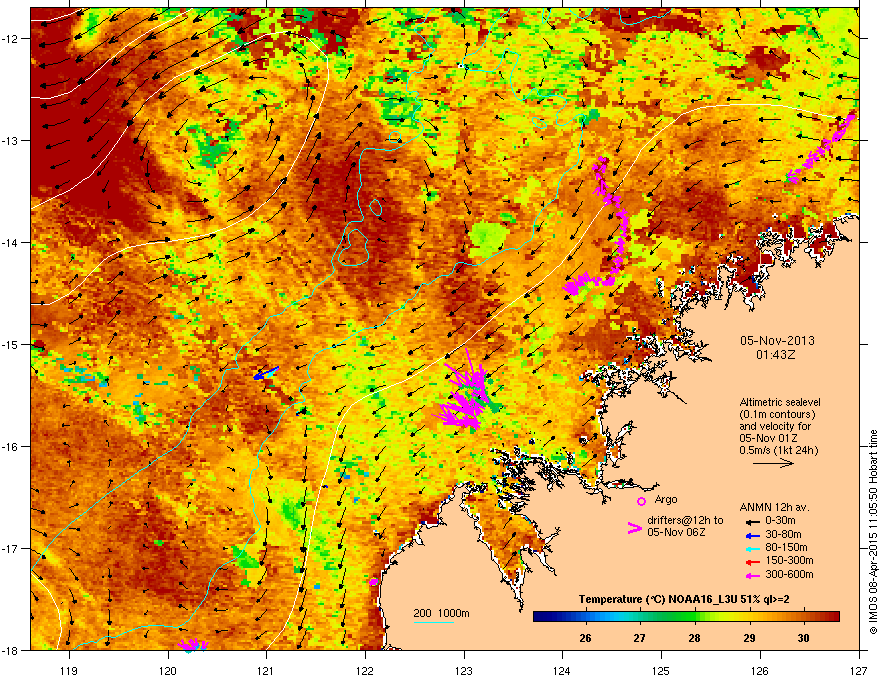Click the Argo magenta circle legend symbol
The height and width of the screenshot is (680, 880).
pos(641,501)
